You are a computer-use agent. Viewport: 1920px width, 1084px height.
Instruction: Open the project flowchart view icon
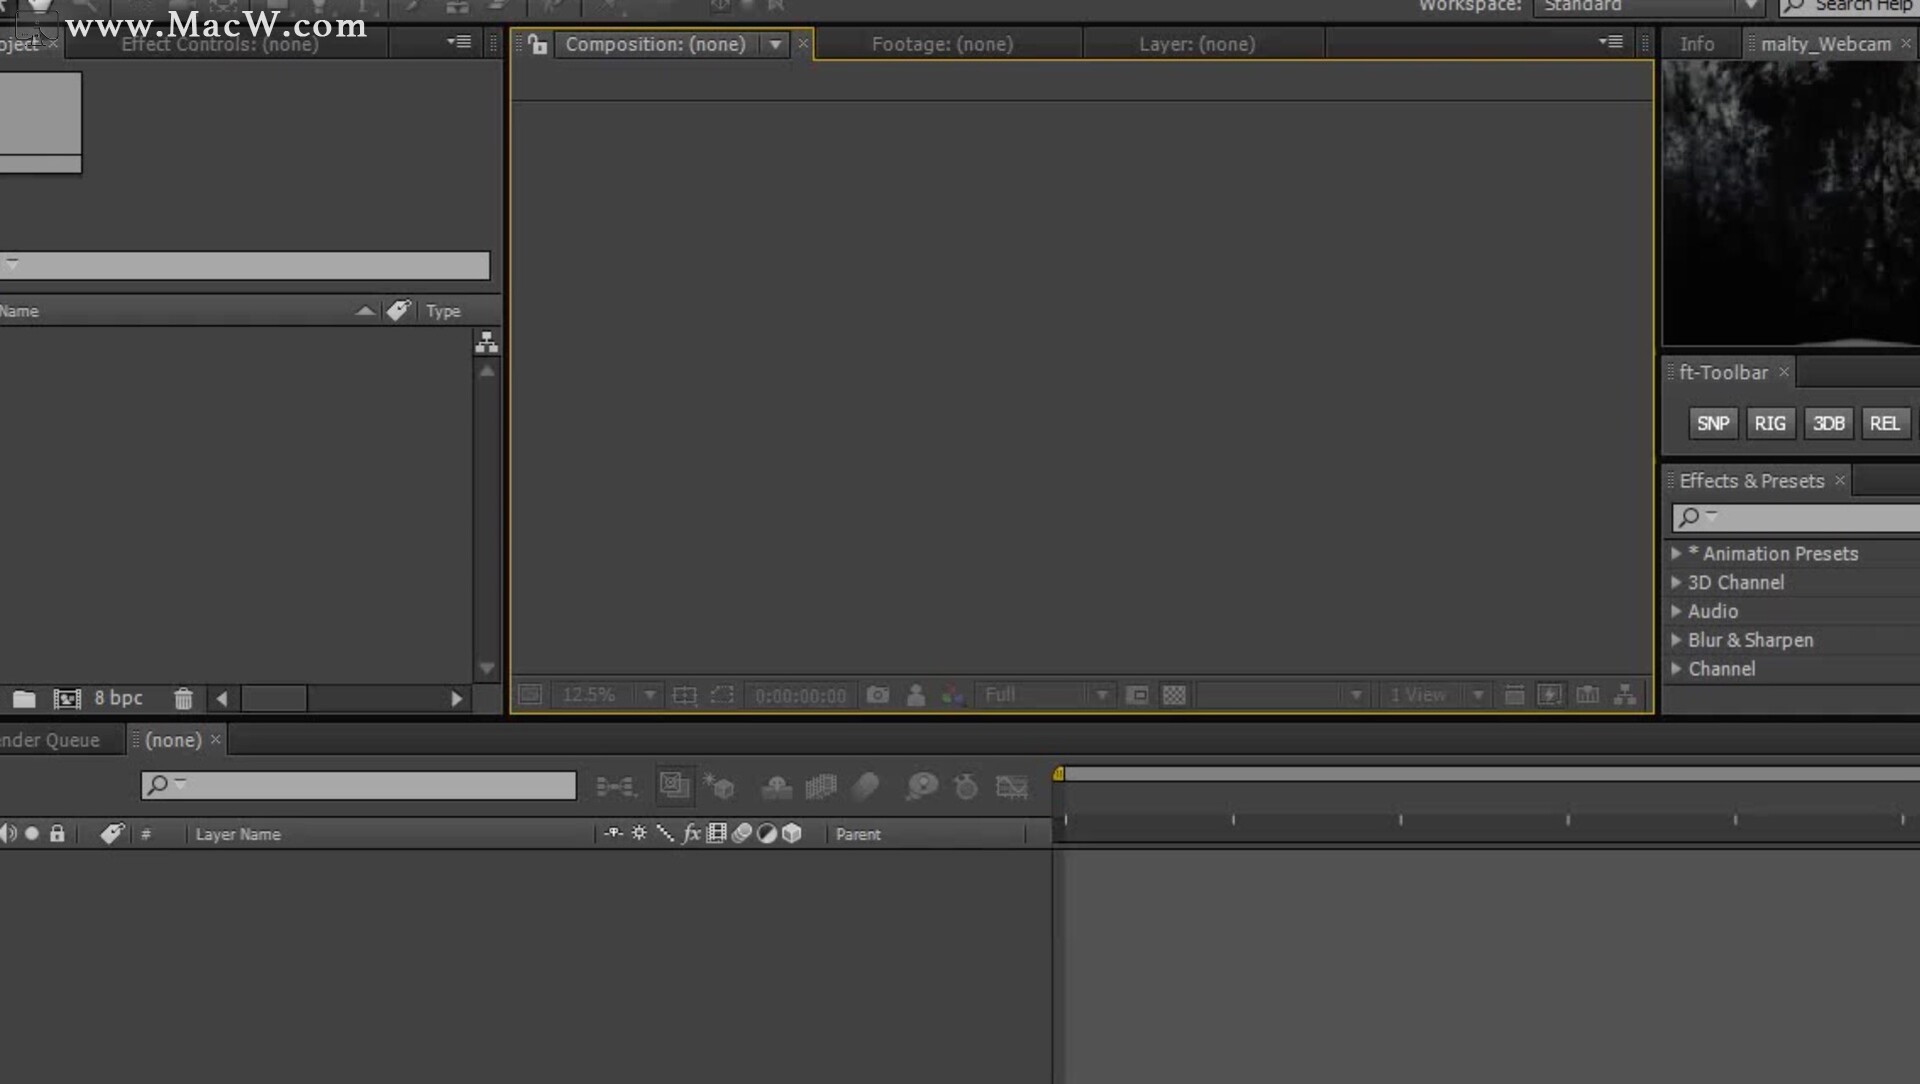pyautogui.click(x=487, y=343)
